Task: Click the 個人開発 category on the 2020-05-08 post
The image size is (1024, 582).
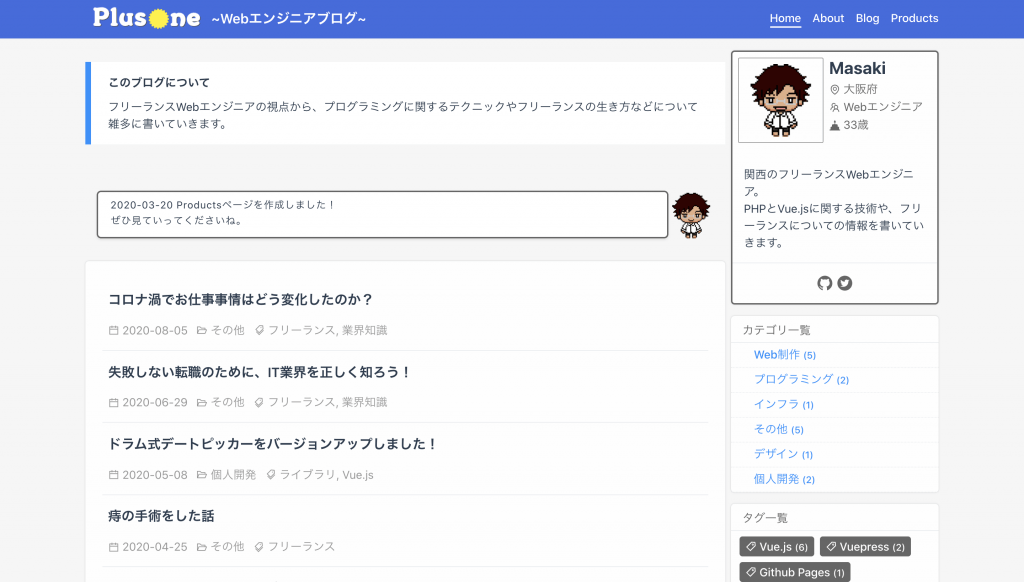Action: tap(233, 475)
